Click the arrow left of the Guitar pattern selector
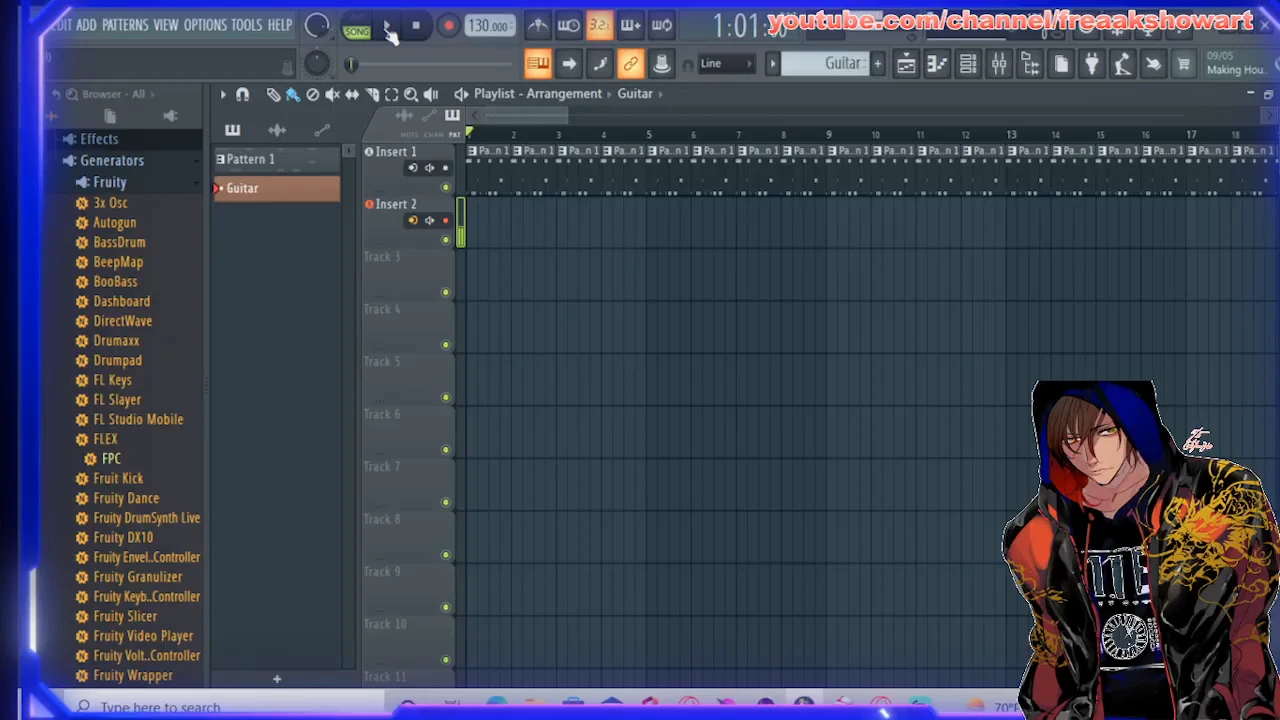Image resolution: width=1280 pixels, height=720 pixels. click(772, 64)
